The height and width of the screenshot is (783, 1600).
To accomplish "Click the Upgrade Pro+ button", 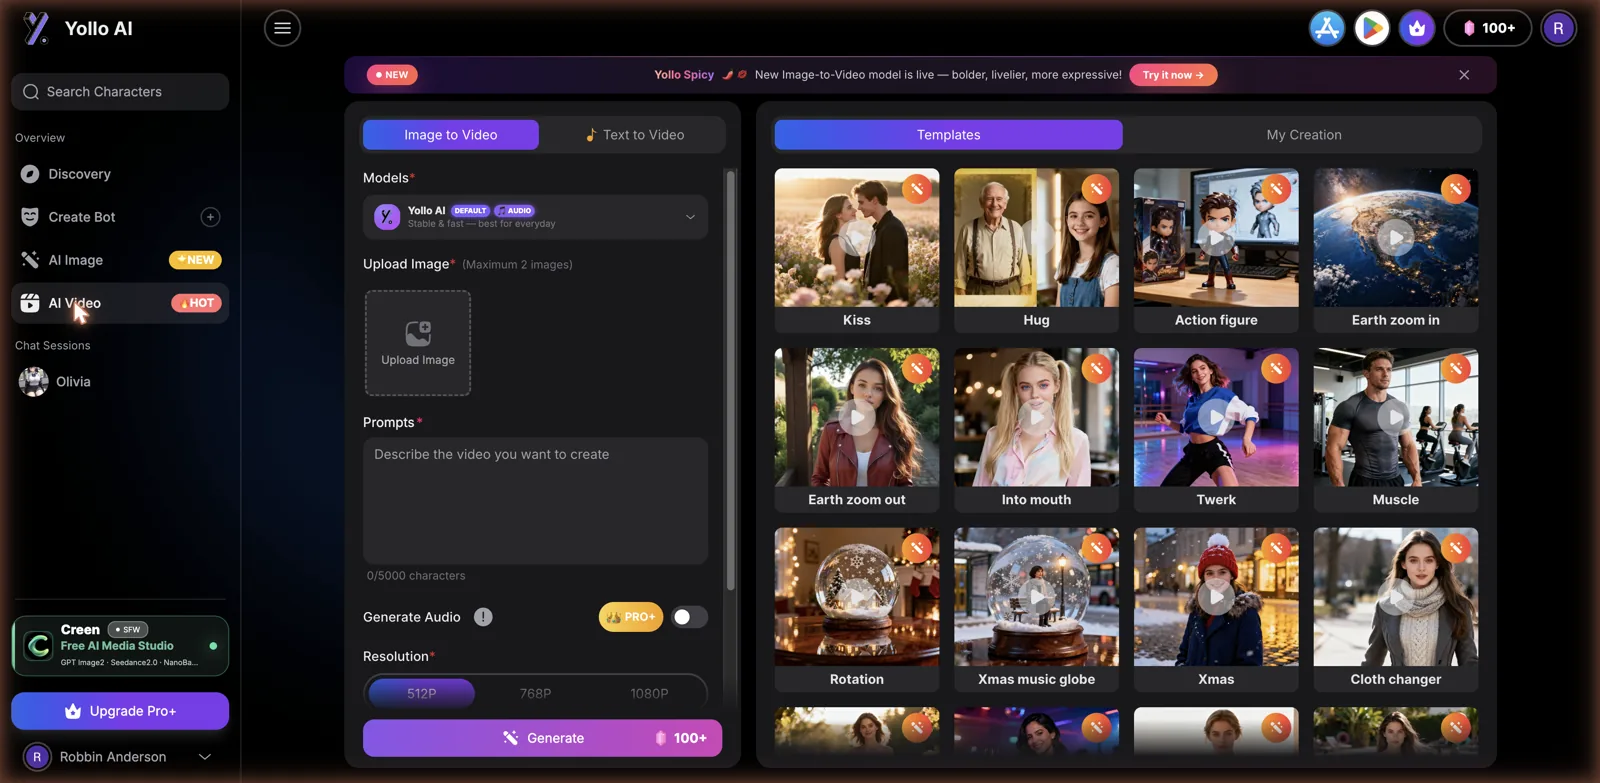I will pos(120,711).
